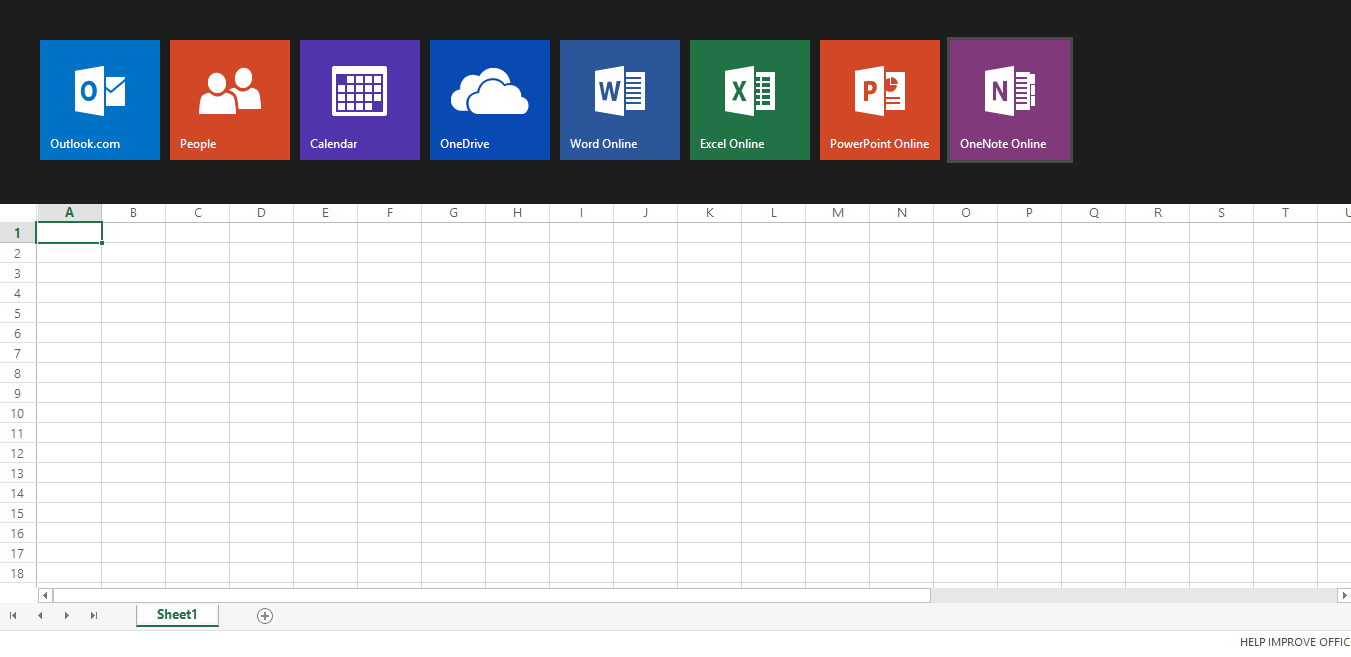Go to last sheet tab arrow
The image size is (1351, 657).
94,616
